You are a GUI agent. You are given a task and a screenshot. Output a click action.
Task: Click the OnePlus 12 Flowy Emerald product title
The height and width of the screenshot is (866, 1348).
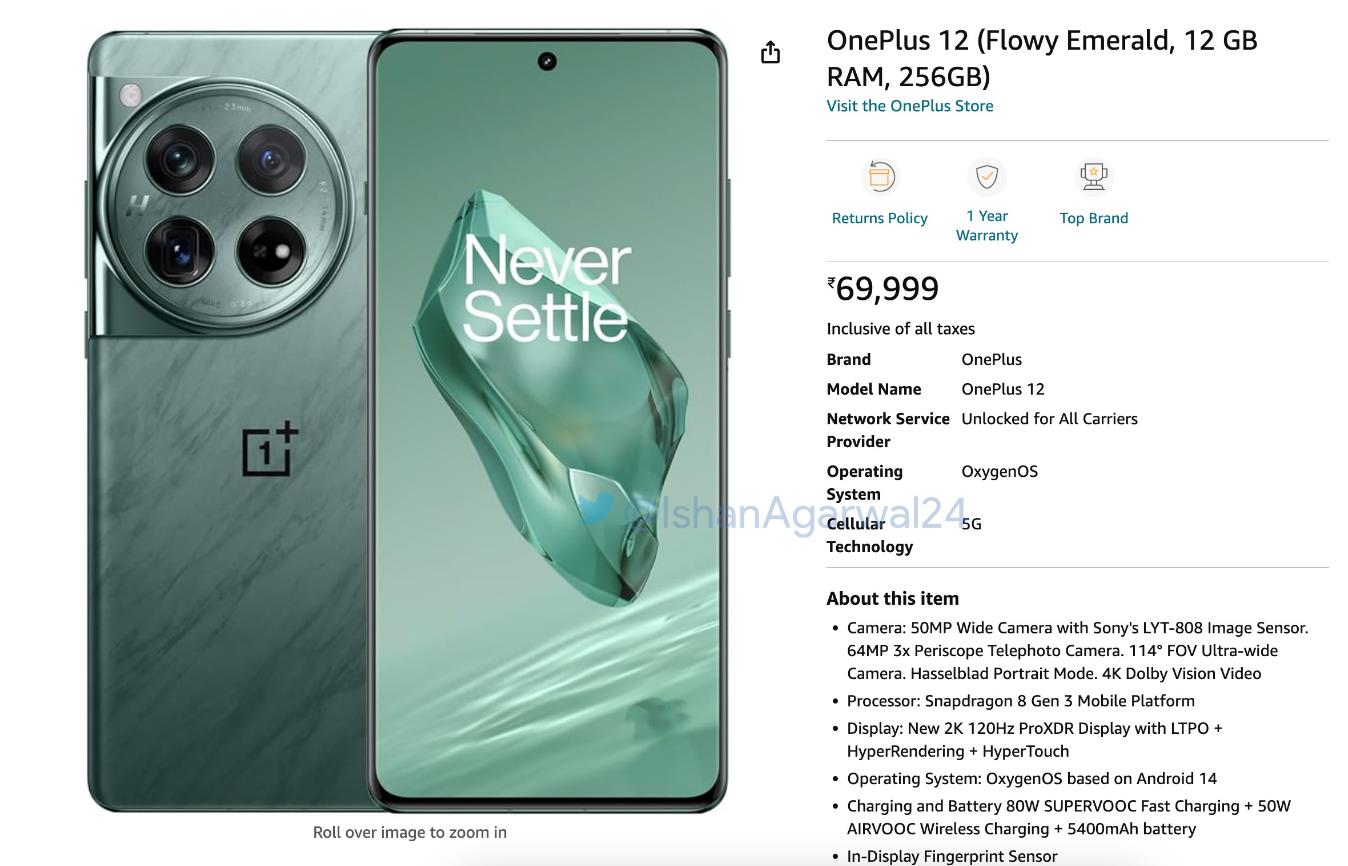[1042, 58]
